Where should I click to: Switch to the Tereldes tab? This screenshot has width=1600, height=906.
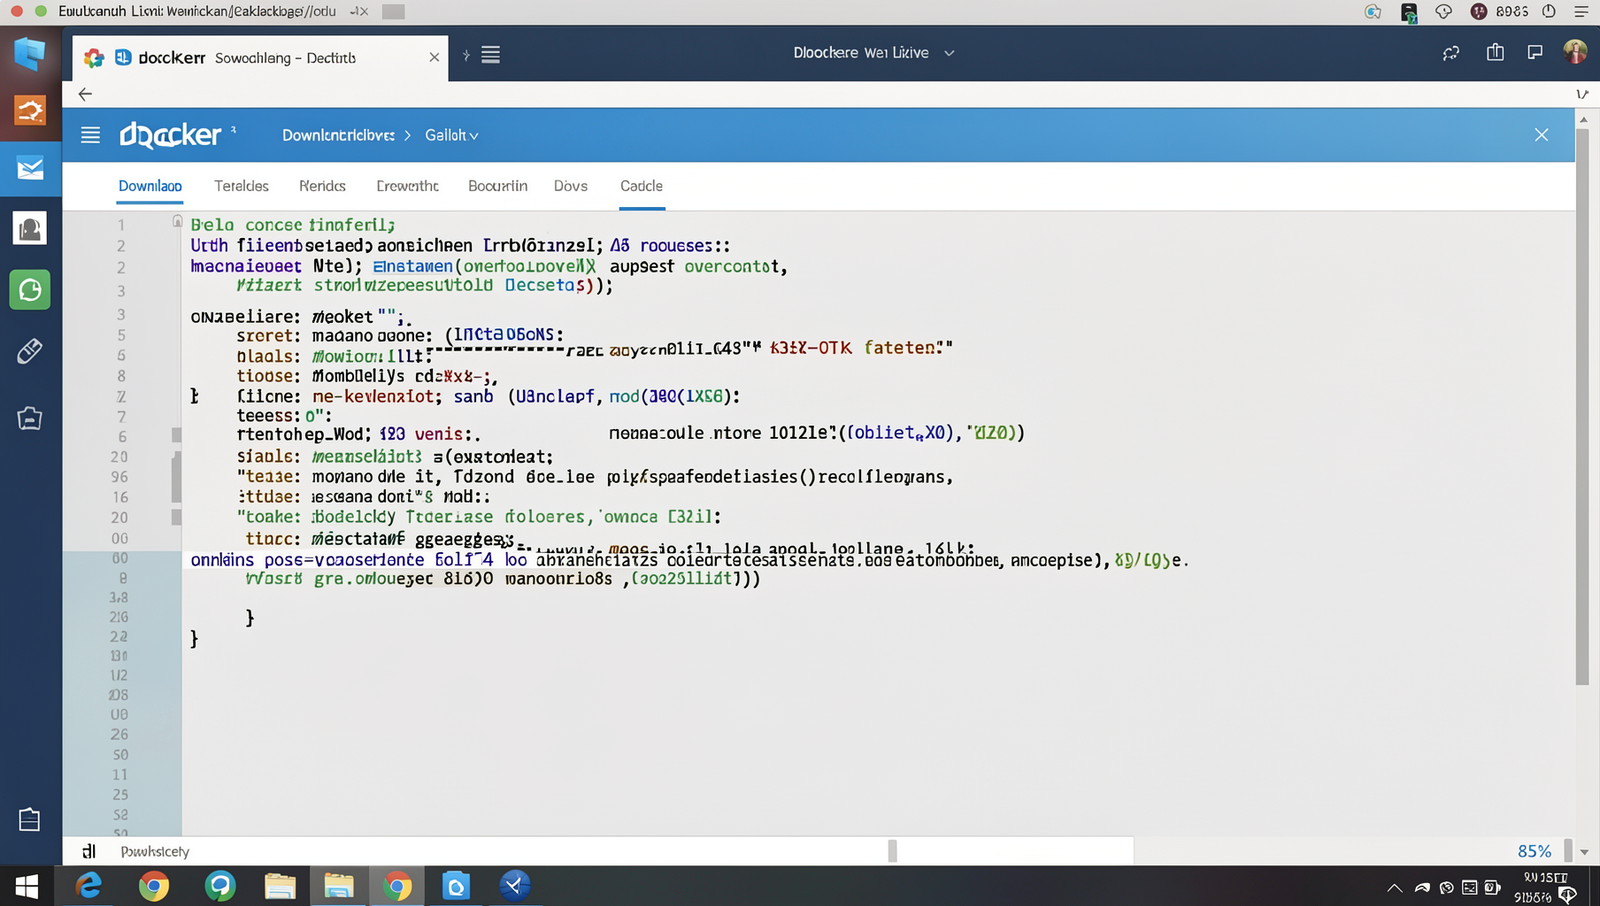click(241, 186)
